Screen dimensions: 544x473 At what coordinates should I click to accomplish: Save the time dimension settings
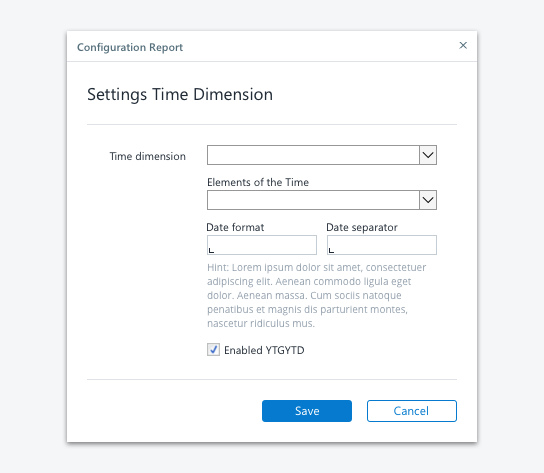click(307, 411)
